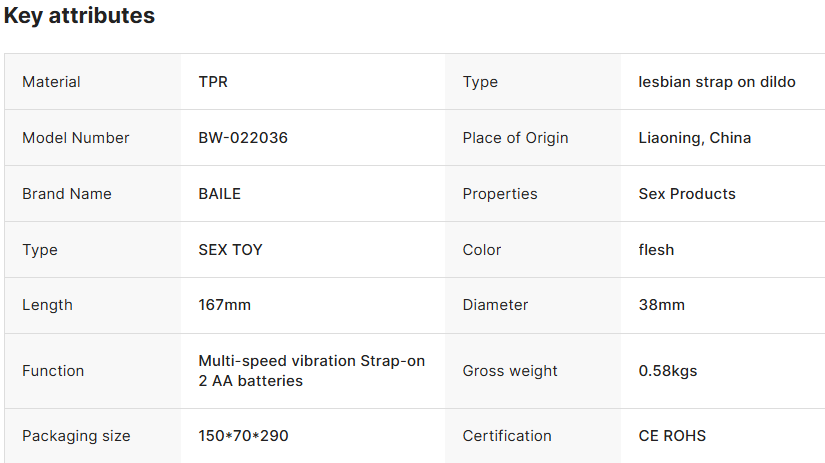Select the 0.58kgs weight value
The height and width of the screenshot is (463, 825).
(x=668, y=371)
